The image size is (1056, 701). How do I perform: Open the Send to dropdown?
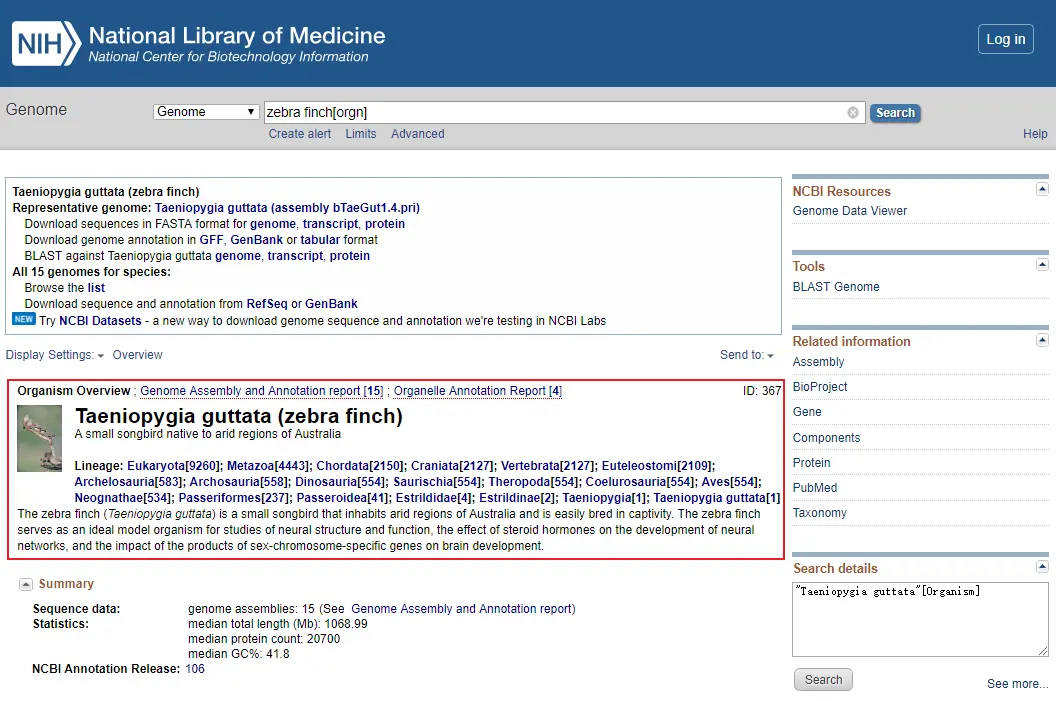(x=747, y=355)
